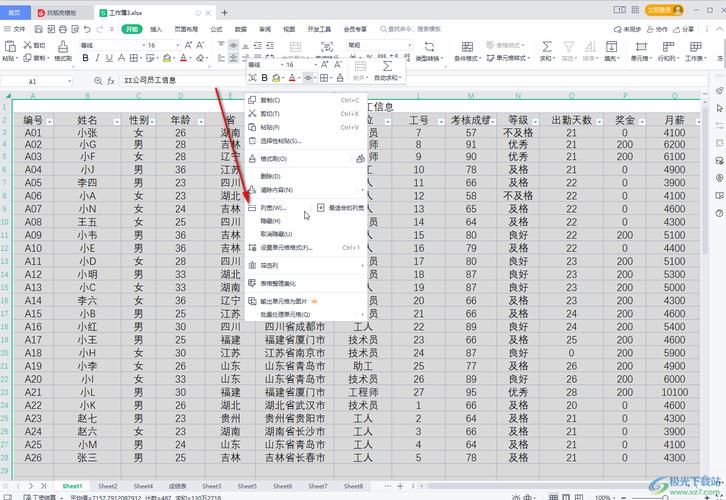Open the Name Box A1 dropdown arrow
This screenshot has height=500, width=726.
[x=69, y=81]
